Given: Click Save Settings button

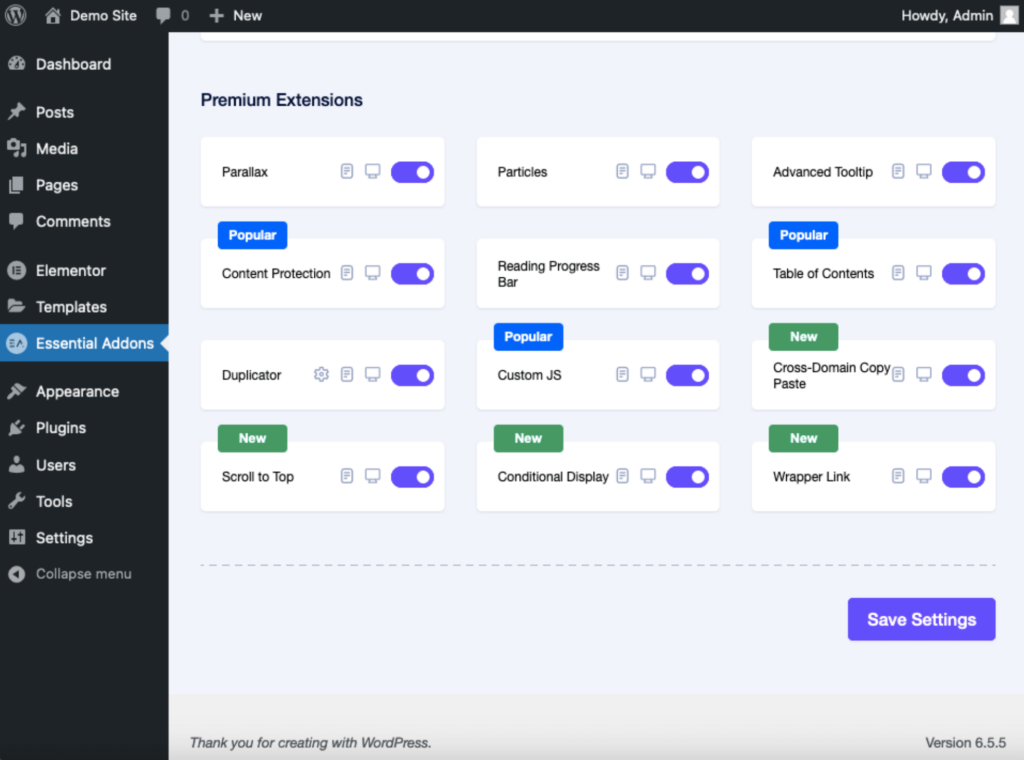Looking at the screenshot, I should pyautogui.click(x=921, y=619).
